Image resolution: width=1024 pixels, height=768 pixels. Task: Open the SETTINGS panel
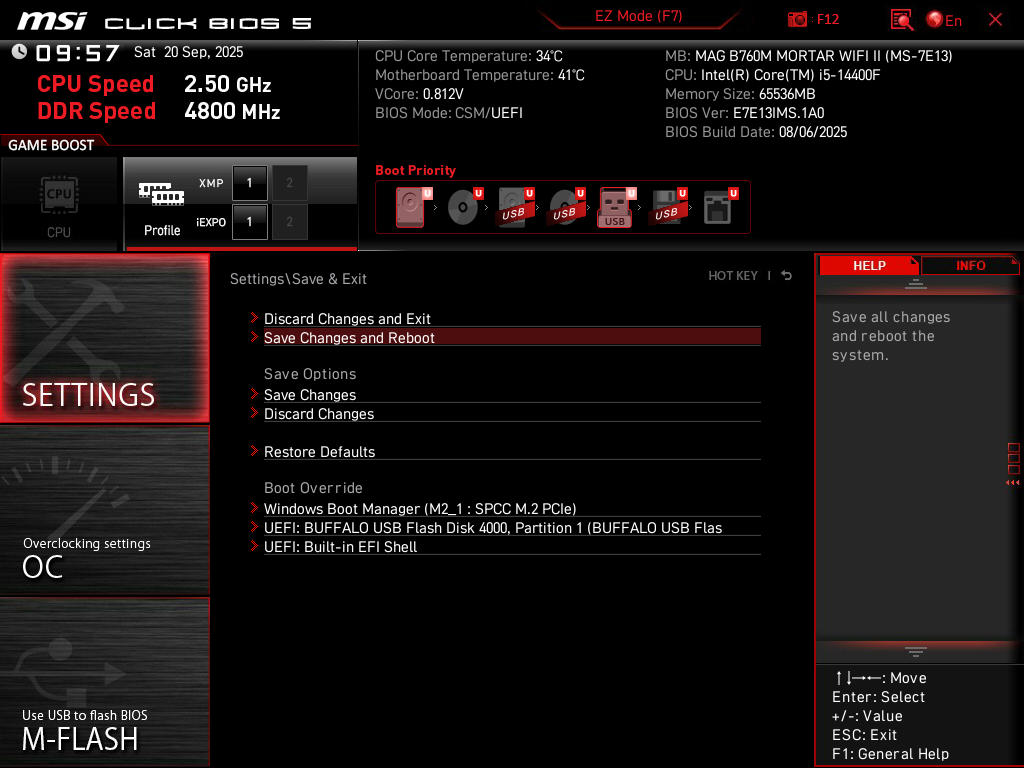[x=104, y=338]
